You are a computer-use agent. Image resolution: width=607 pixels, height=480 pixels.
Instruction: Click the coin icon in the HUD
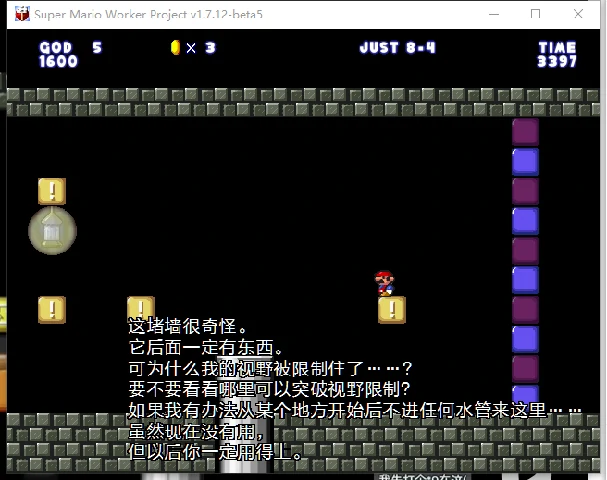pos(175,48)
